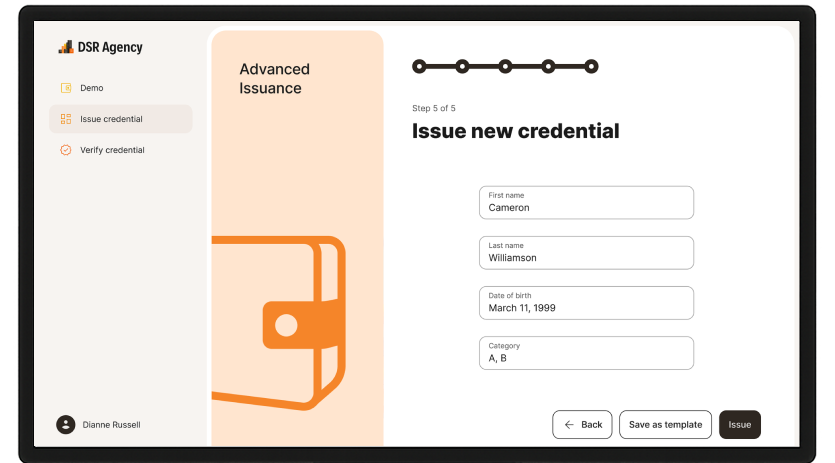Go to the second step progress dot

coord(462,67)
